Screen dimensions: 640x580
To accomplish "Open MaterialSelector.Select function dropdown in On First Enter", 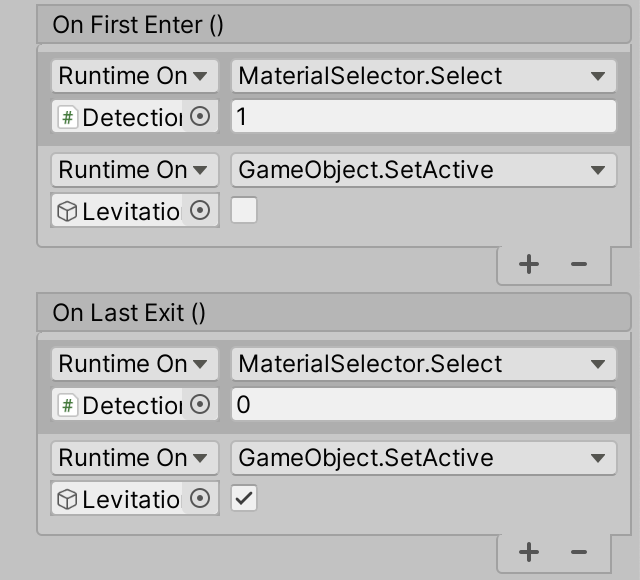I will pyautogui.click(x=424, y=76).
